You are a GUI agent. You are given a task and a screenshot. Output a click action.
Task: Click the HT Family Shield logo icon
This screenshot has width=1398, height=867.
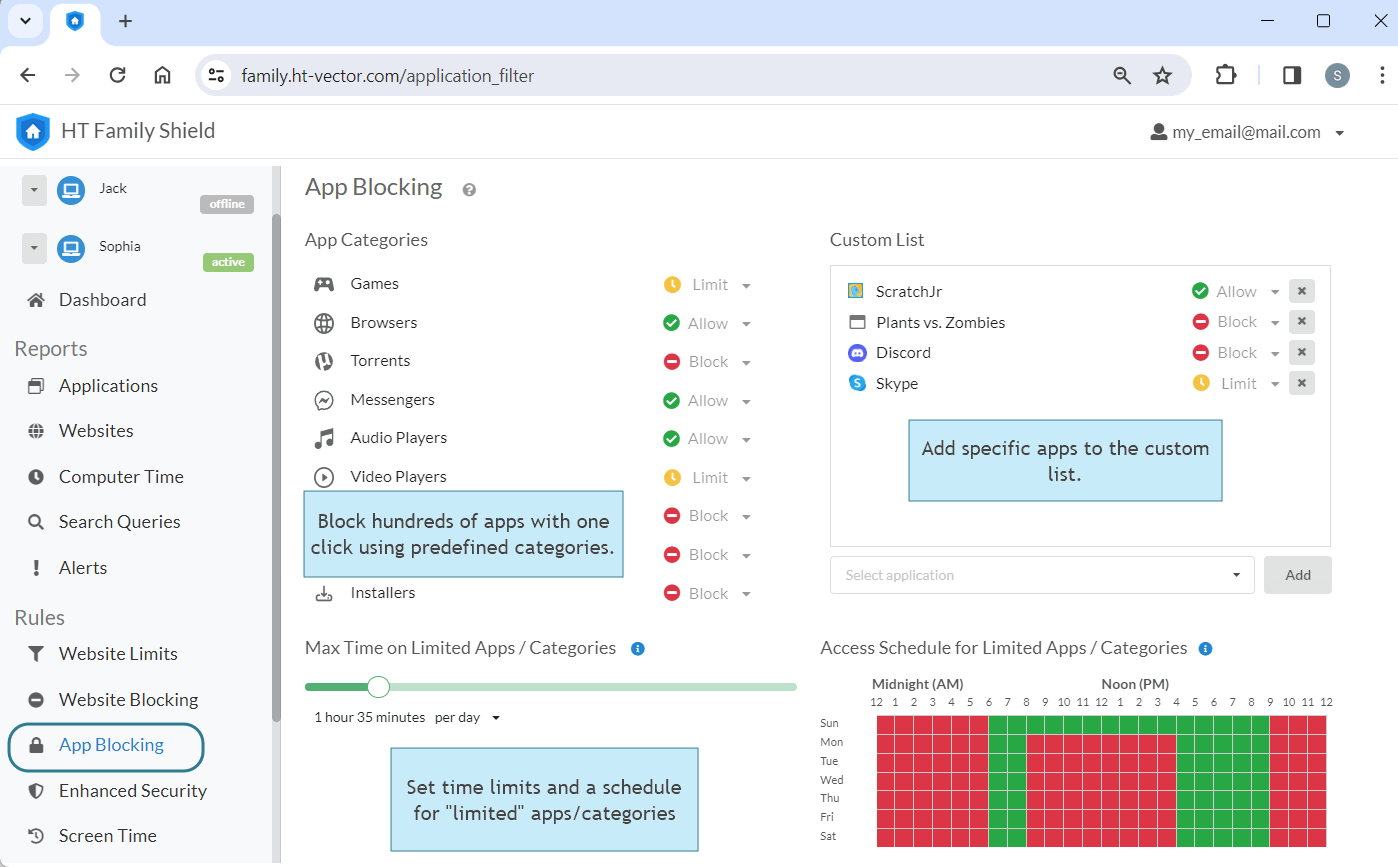click(33, 131)
